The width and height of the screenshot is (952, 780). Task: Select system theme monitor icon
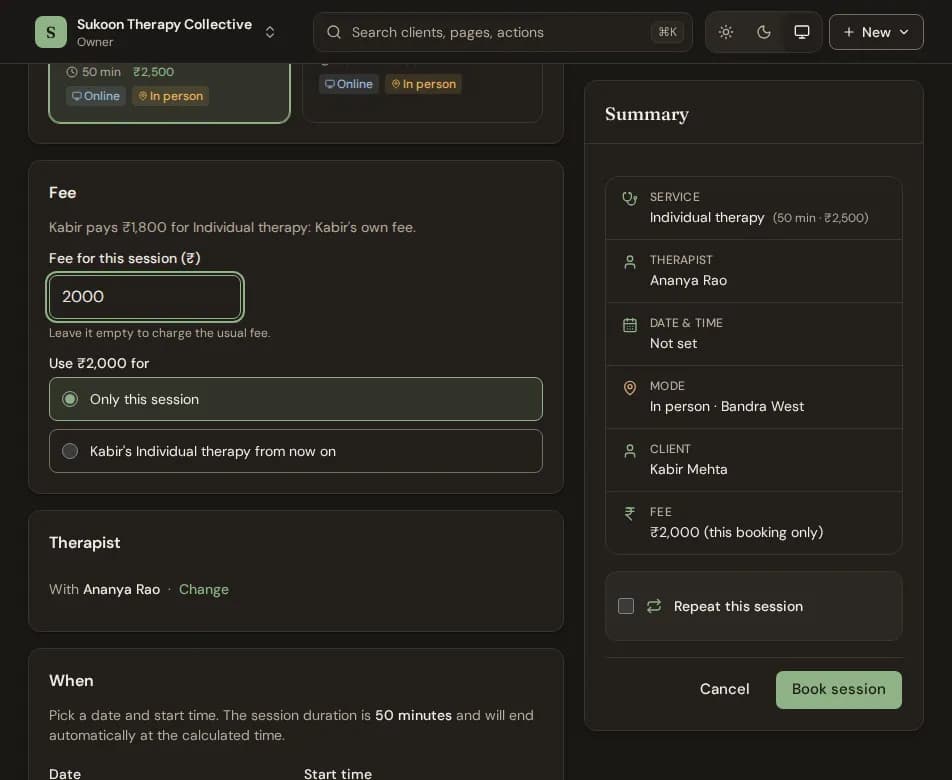point(801,32)
